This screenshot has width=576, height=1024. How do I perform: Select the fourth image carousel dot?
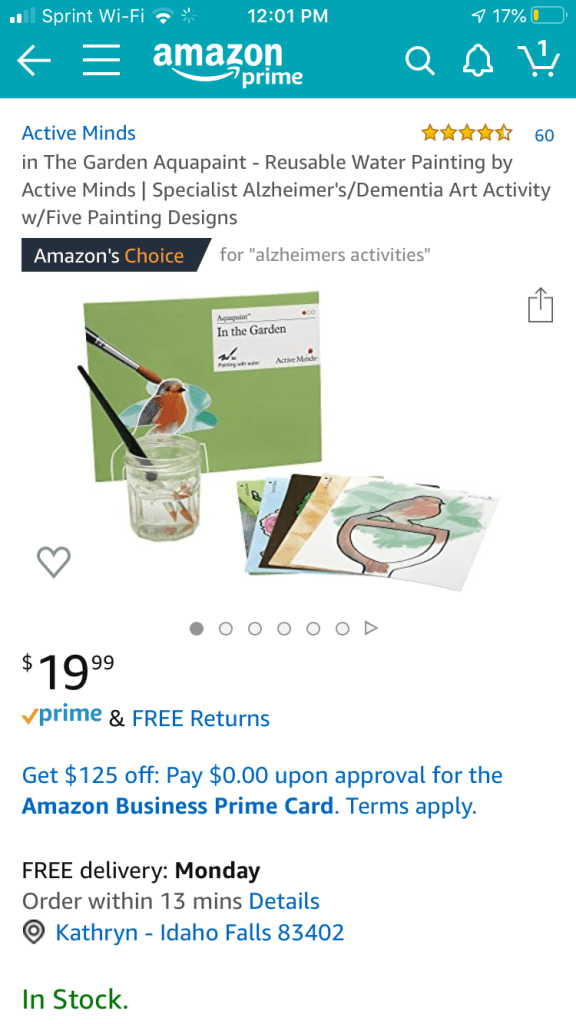pyautogui.click(x=284, y=628)
